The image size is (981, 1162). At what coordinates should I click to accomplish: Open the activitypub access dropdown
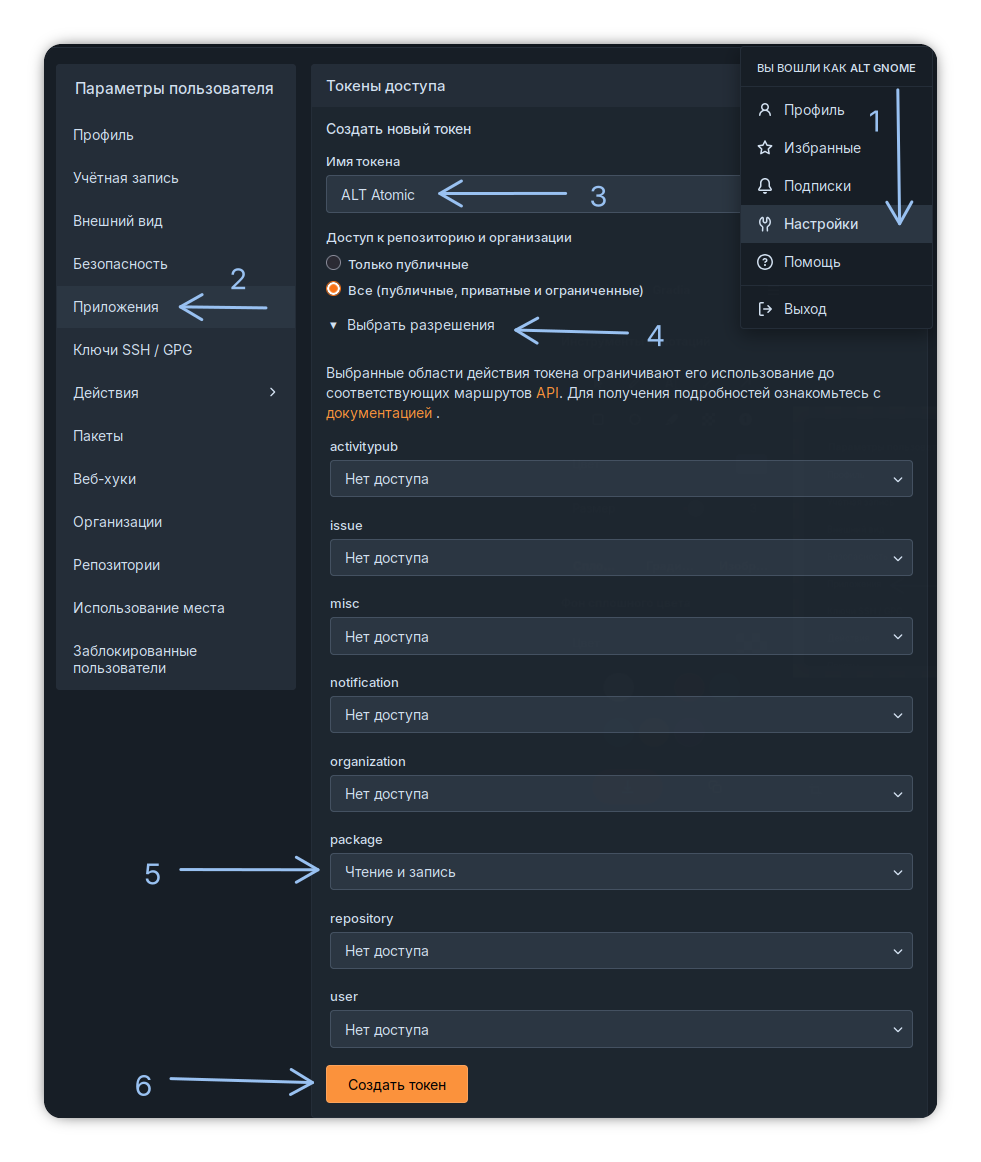[620, 479]
